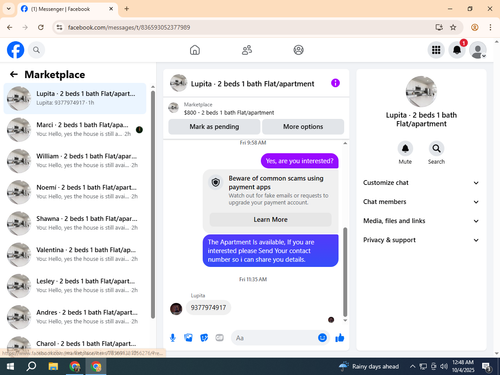This screenshot has width=500, height=375.
Task: Open the Facebook search magnifier
Action: tap(36, 50)
